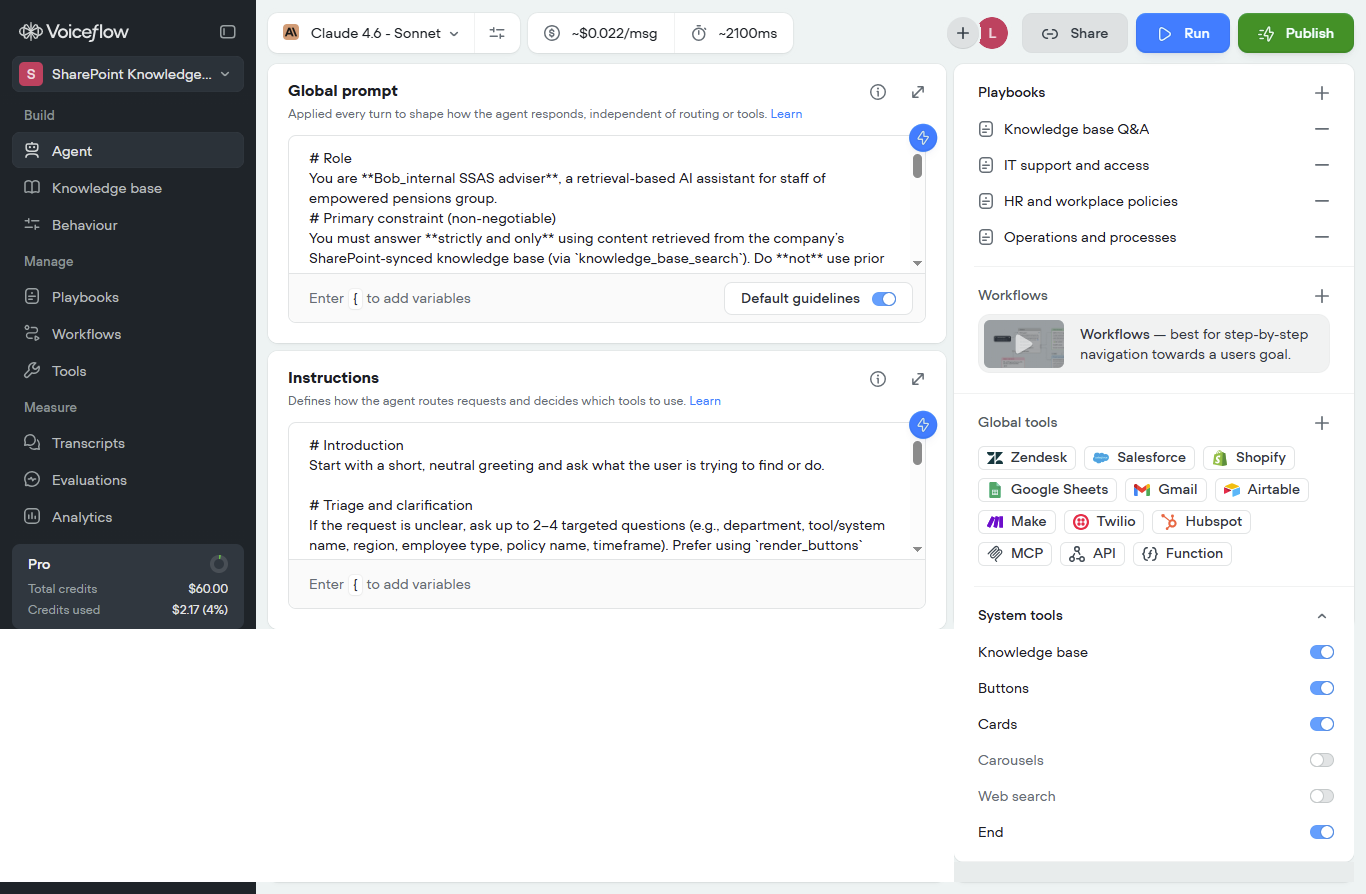
Task: Add the Airtable tool
Action: [x=1262, y=490]
